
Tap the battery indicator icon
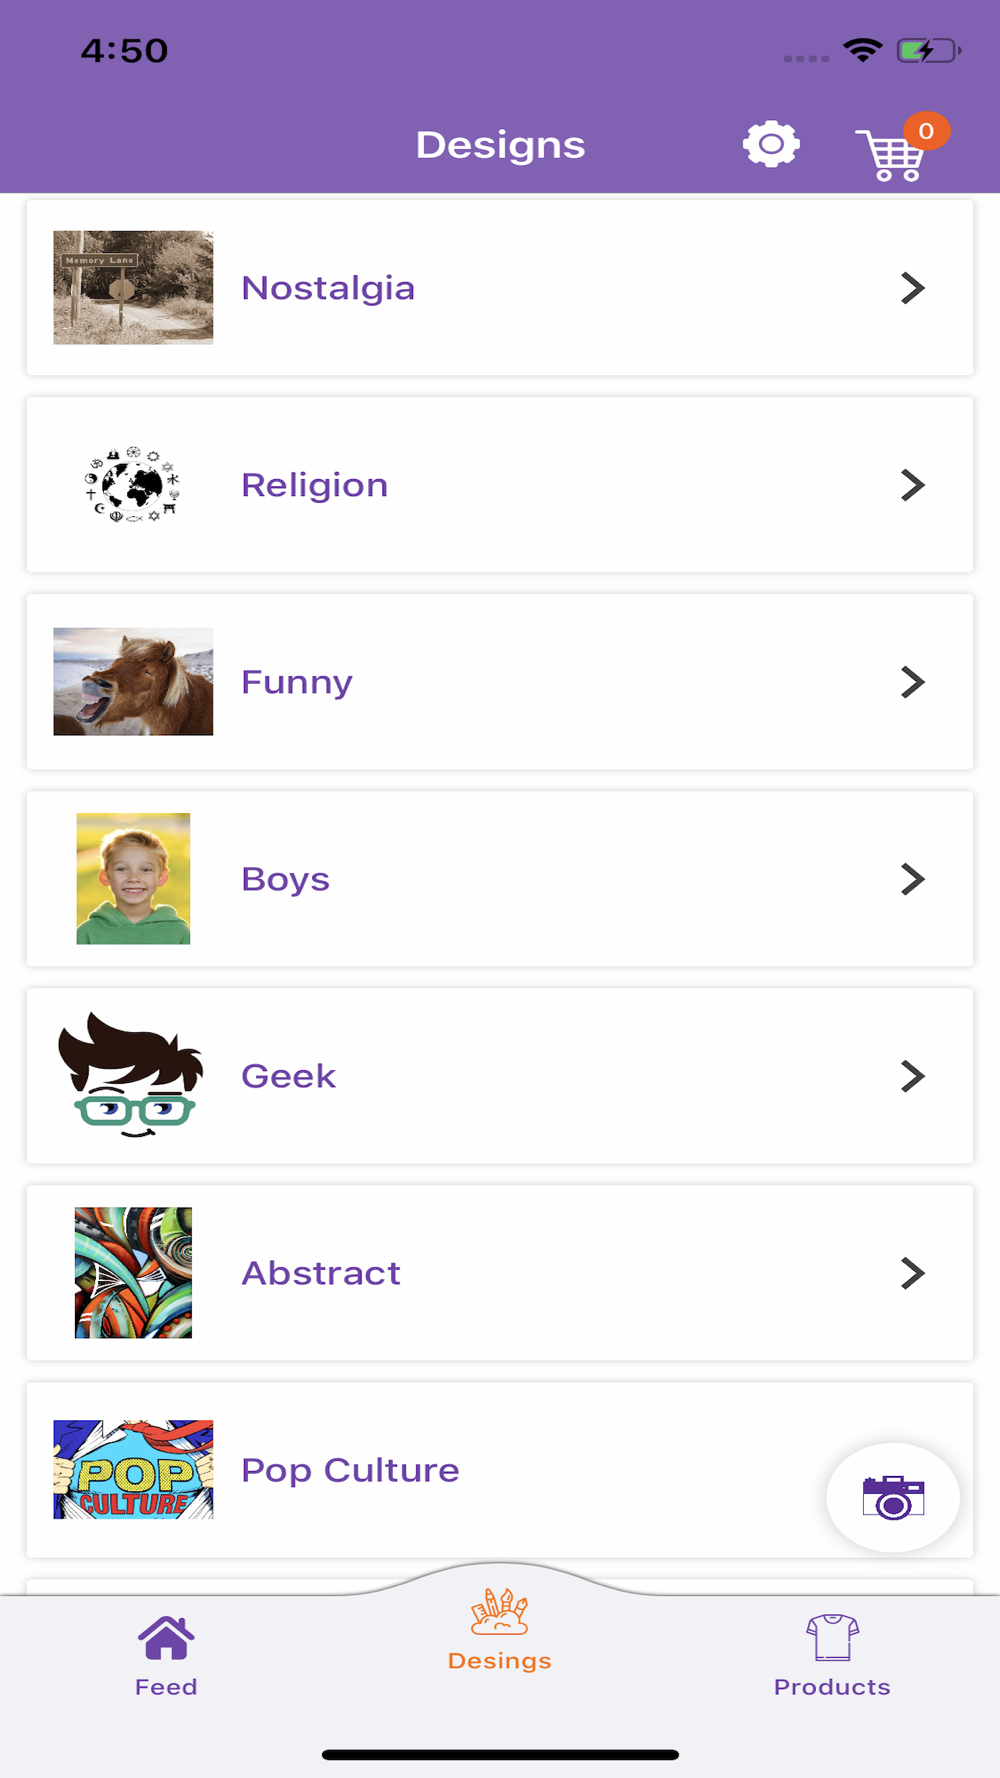pyautogui.click(x=928, y=50)
